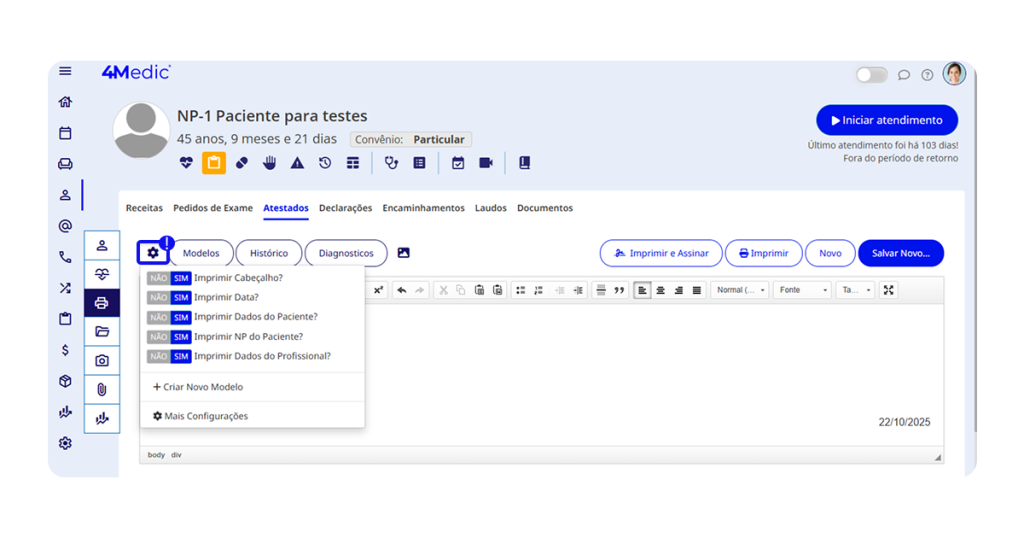
Task: Maximize the editor with fullscreen icon
Action: click(x=889, y=290)
